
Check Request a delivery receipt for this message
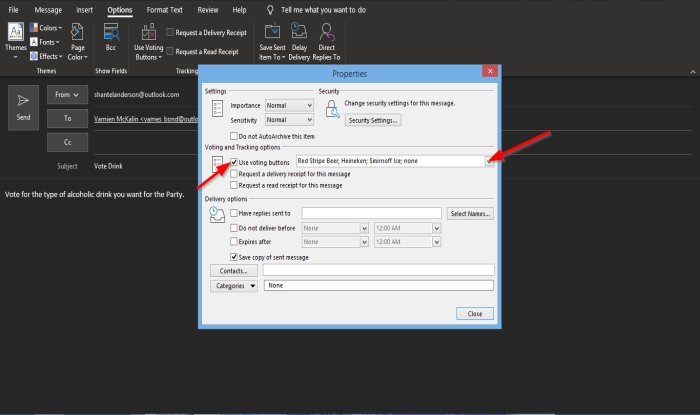233,174
